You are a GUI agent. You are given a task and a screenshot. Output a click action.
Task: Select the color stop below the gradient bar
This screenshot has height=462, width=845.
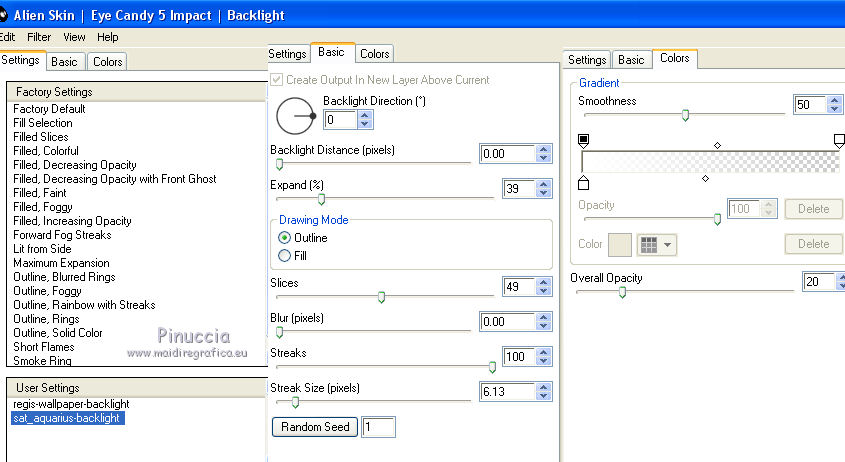[x=583, y=183]
